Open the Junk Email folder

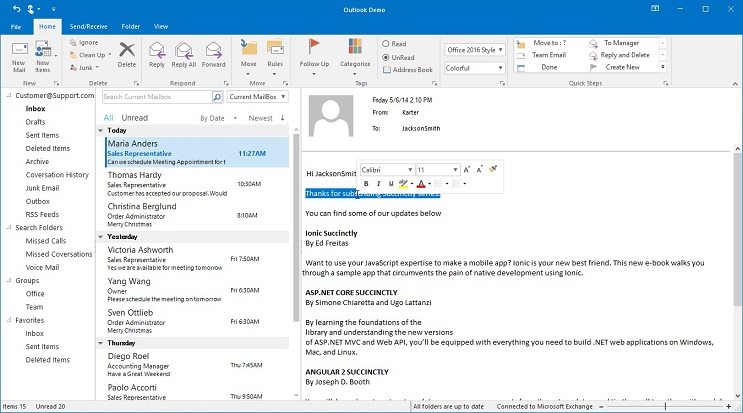[x=43, y=188]
